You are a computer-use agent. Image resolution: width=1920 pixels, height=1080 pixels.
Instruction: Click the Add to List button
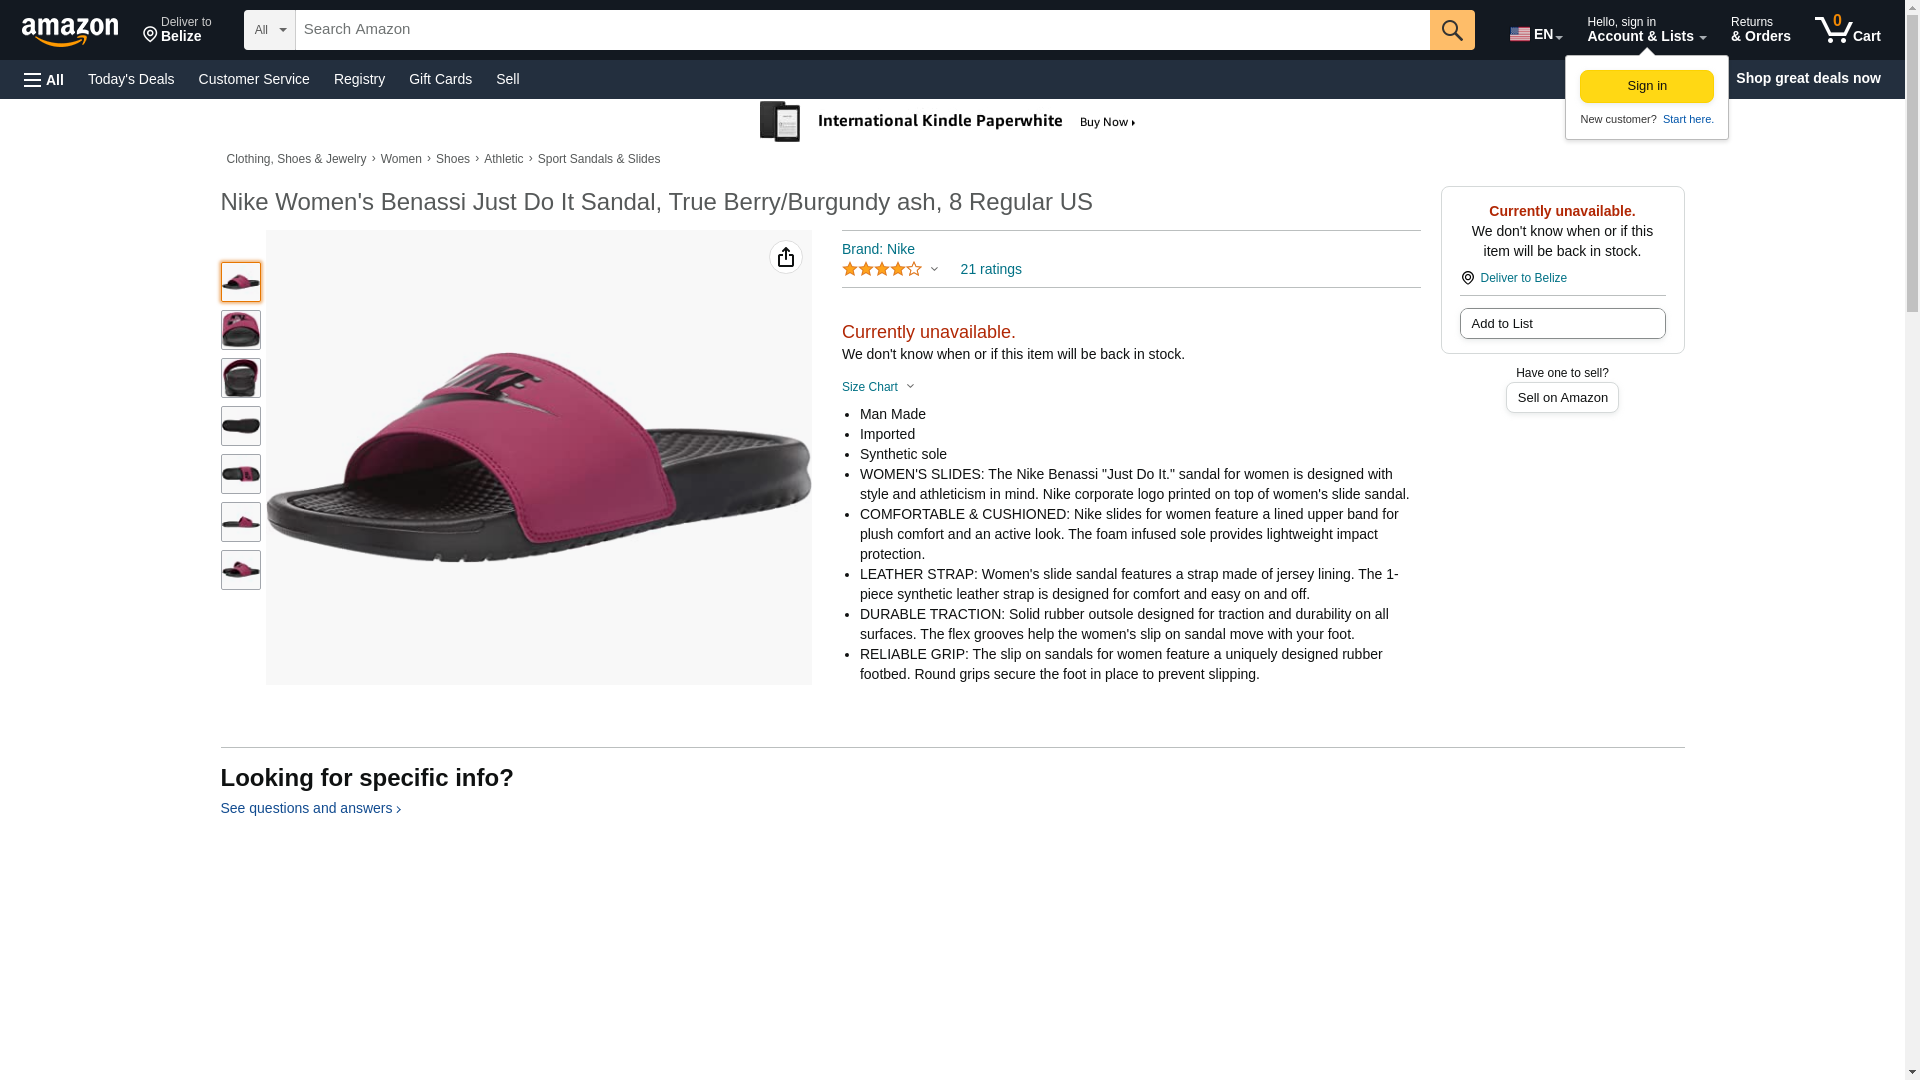coord(1561,324)
